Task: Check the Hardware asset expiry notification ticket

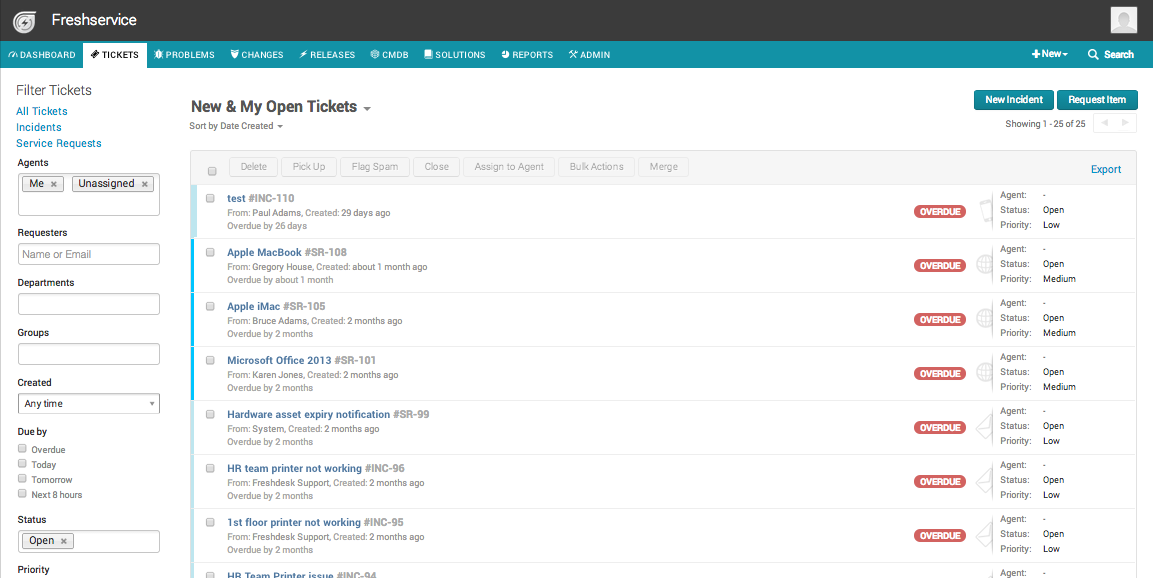Action: 210,414
